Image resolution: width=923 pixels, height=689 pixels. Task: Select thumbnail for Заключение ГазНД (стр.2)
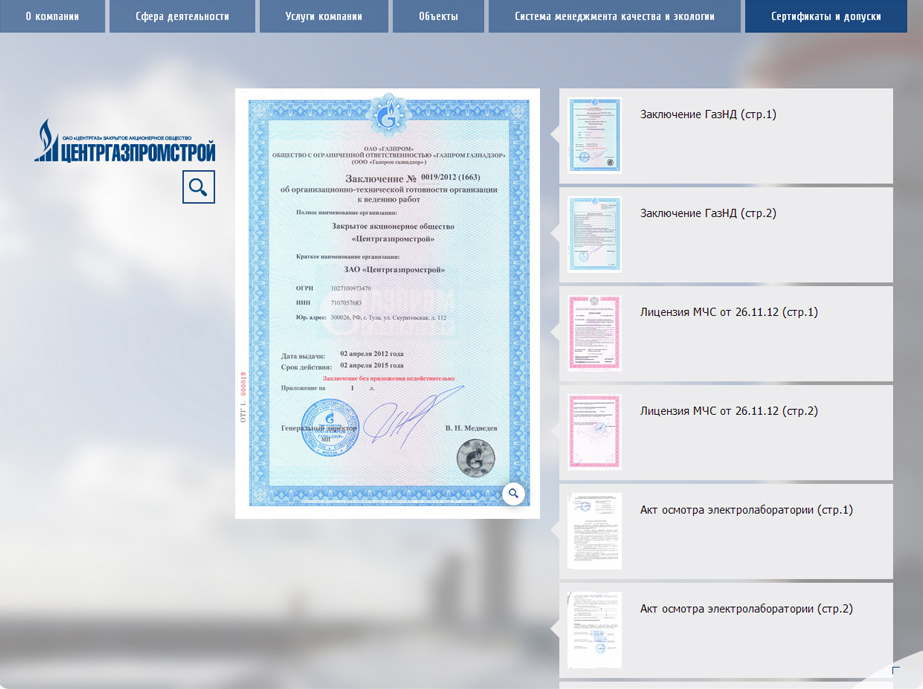[595, 234]
